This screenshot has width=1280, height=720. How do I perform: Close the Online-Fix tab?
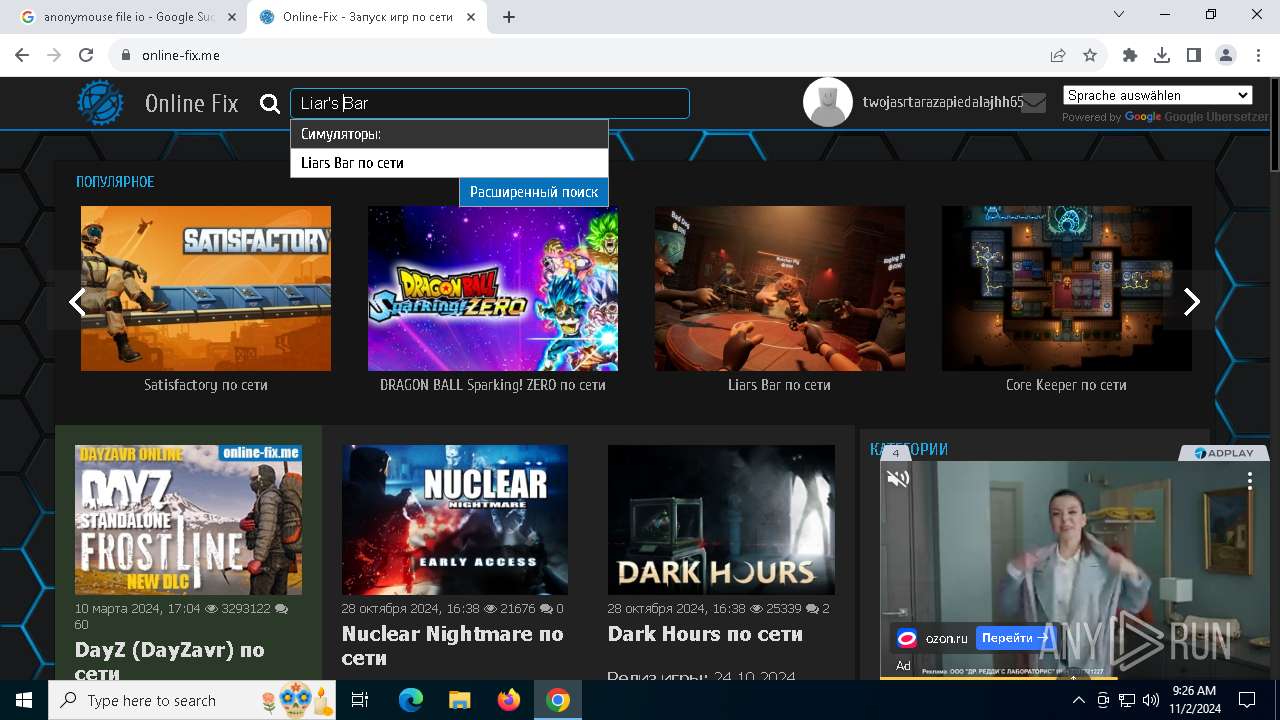click(x=471, y=17)
